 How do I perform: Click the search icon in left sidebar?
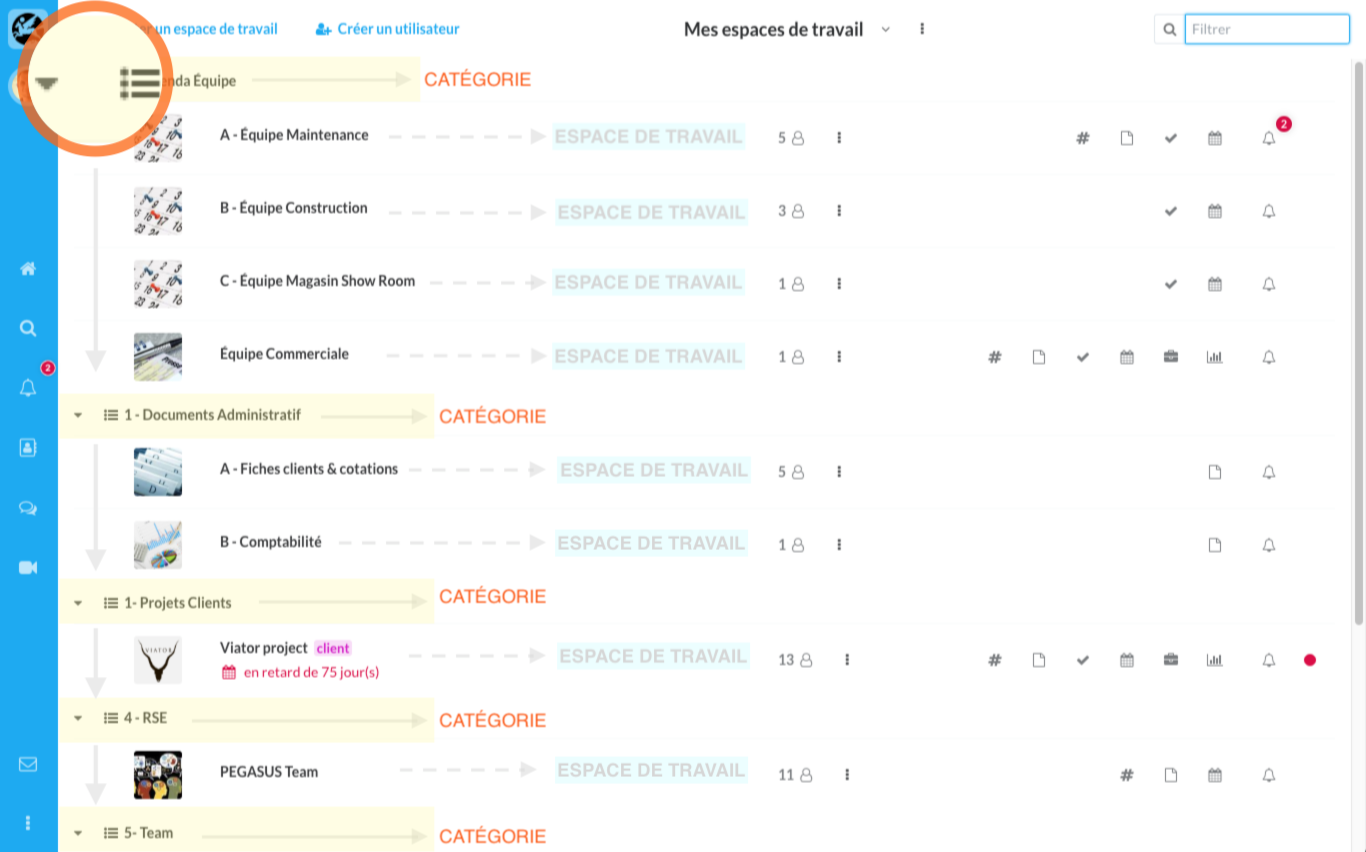(x=28, y=328)
